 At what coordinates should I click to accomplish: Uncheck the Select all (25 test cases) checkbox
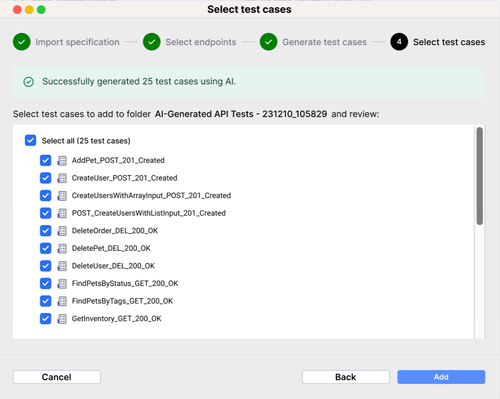(x=30, y=140)
